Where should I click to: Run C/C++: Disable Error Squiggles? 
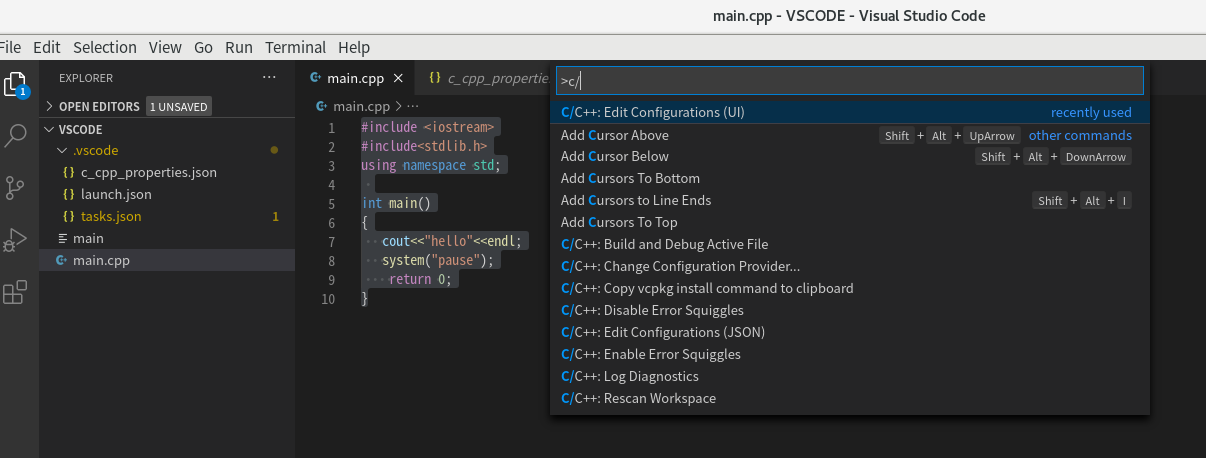tap(852, 310)
